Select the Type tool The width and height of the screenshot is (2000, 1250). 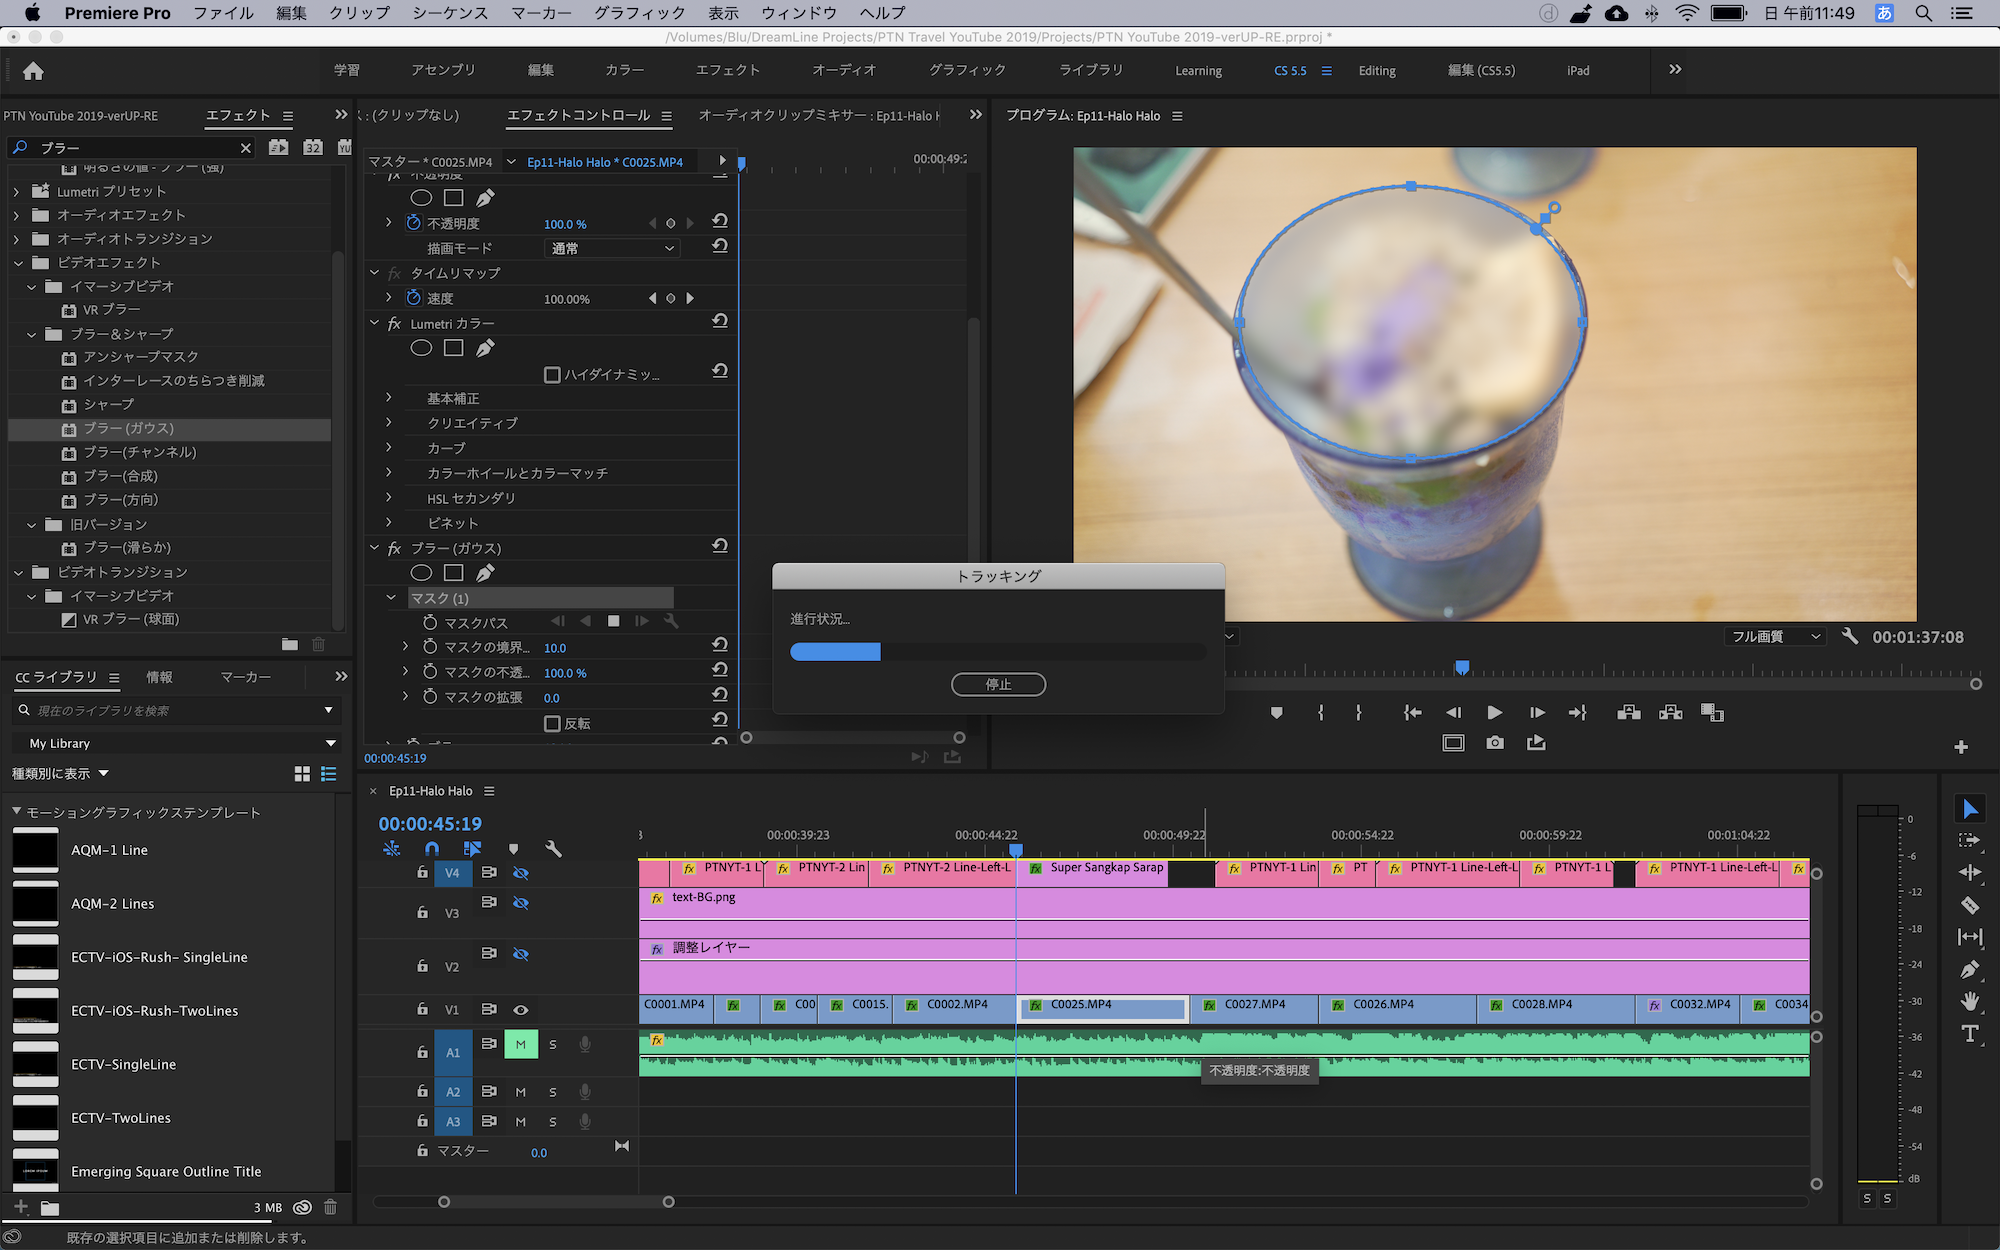point(1969,1034)
